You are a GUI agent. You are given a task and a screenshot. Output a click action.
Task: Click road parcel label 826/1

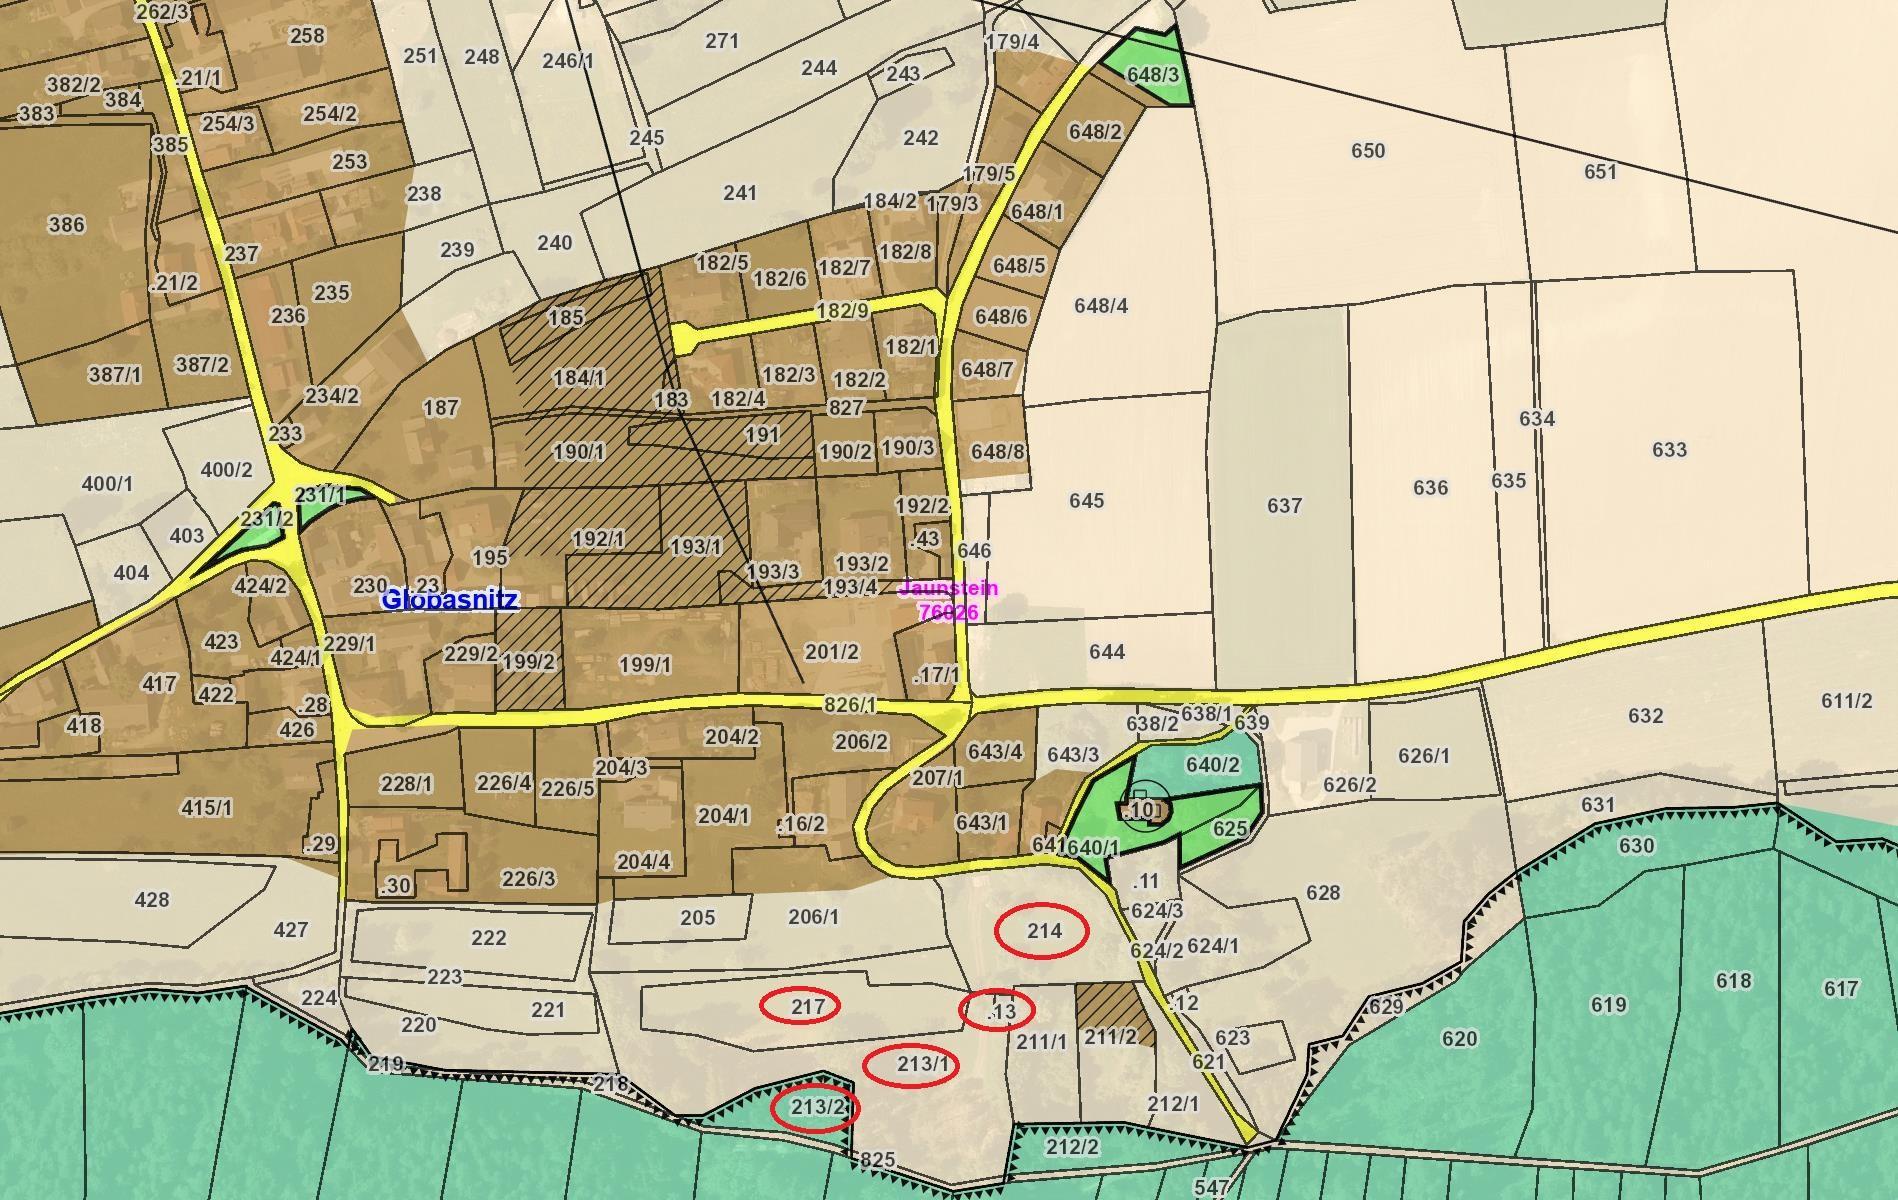coord(849,705)
